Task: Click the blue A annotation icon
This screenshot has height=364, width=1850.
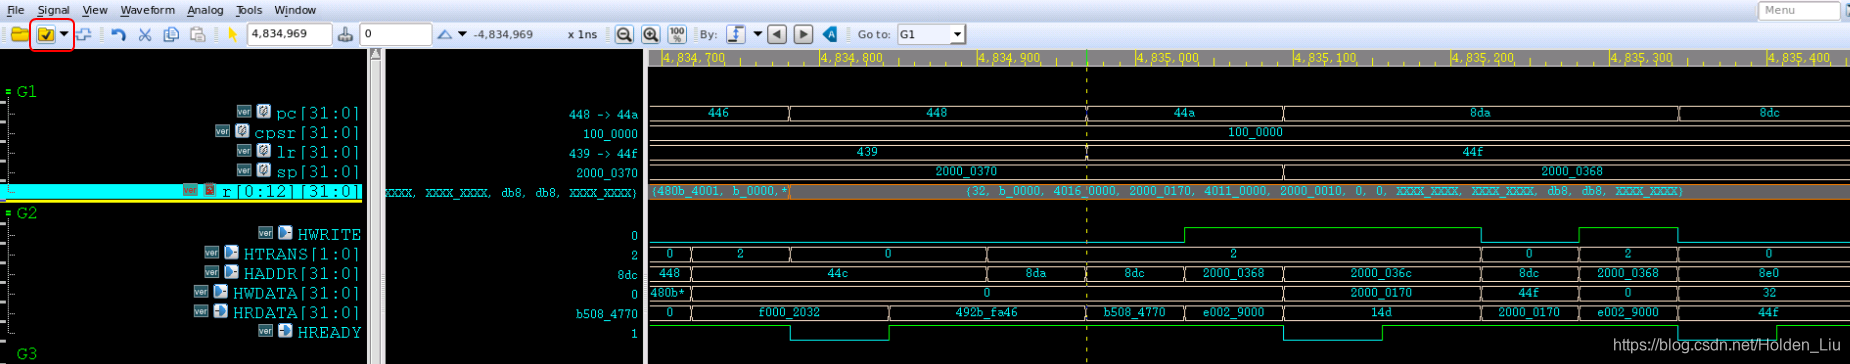Action: tap(830, 34)
